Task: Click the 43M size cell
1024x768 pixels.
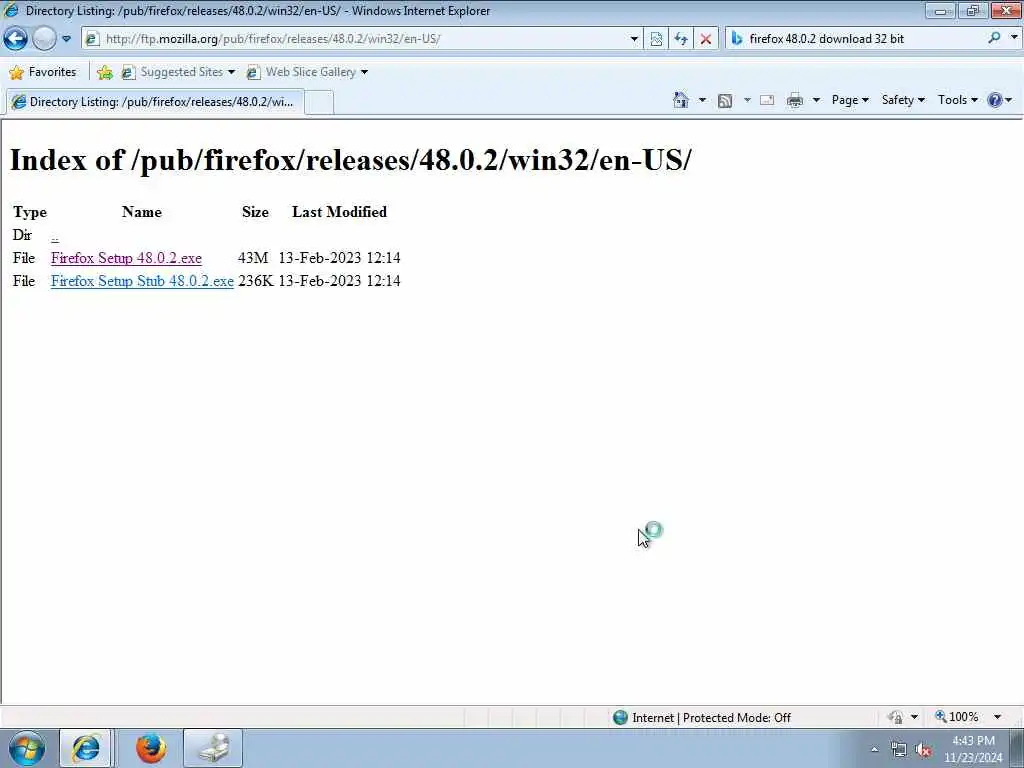Action: tap(253, 258)
